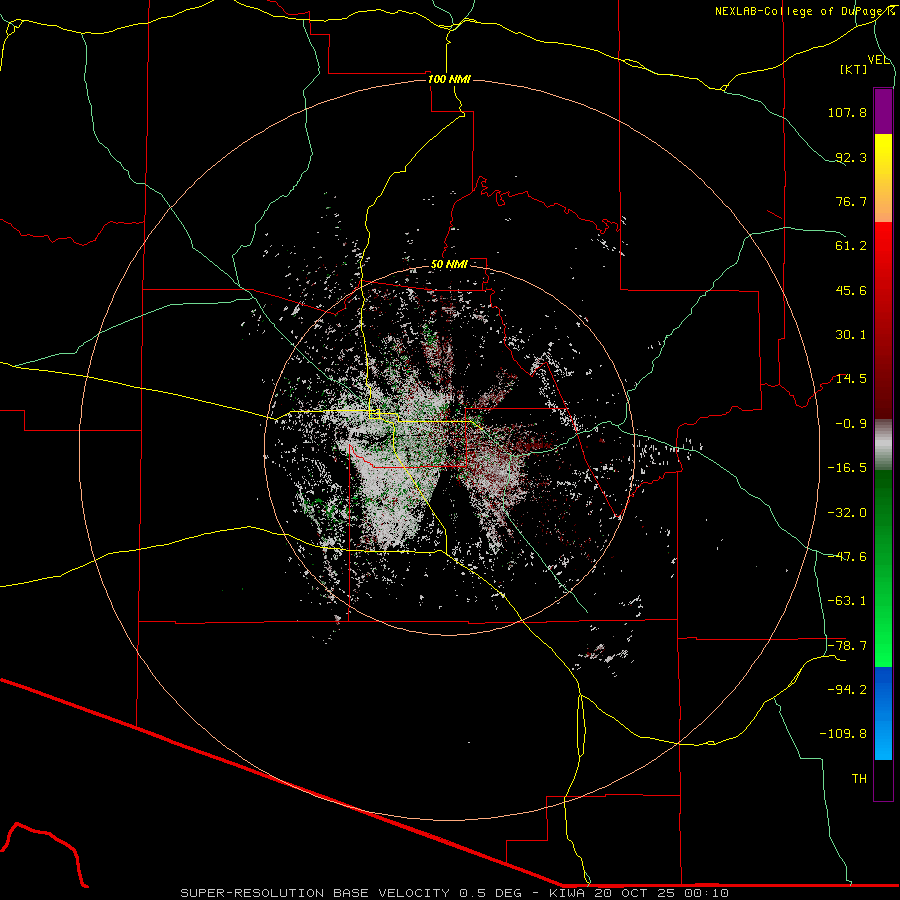Select the -0.9 legend value
The image size is (900, 900).
pos(851,424)
